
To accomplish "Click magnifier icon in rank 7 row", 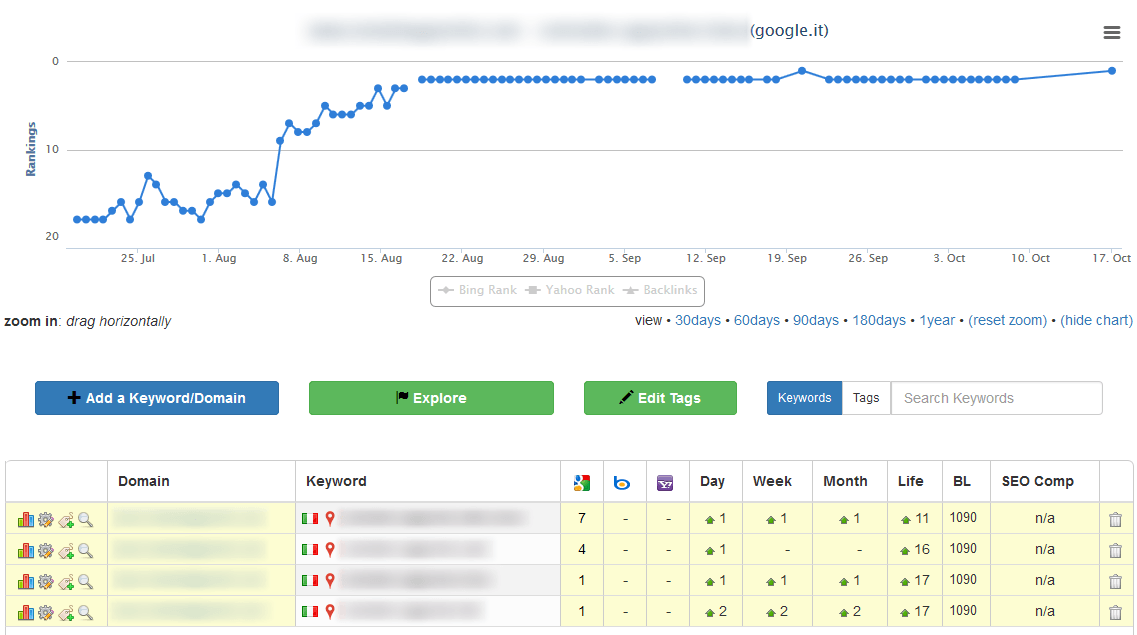I will click(x=86, y=519).
